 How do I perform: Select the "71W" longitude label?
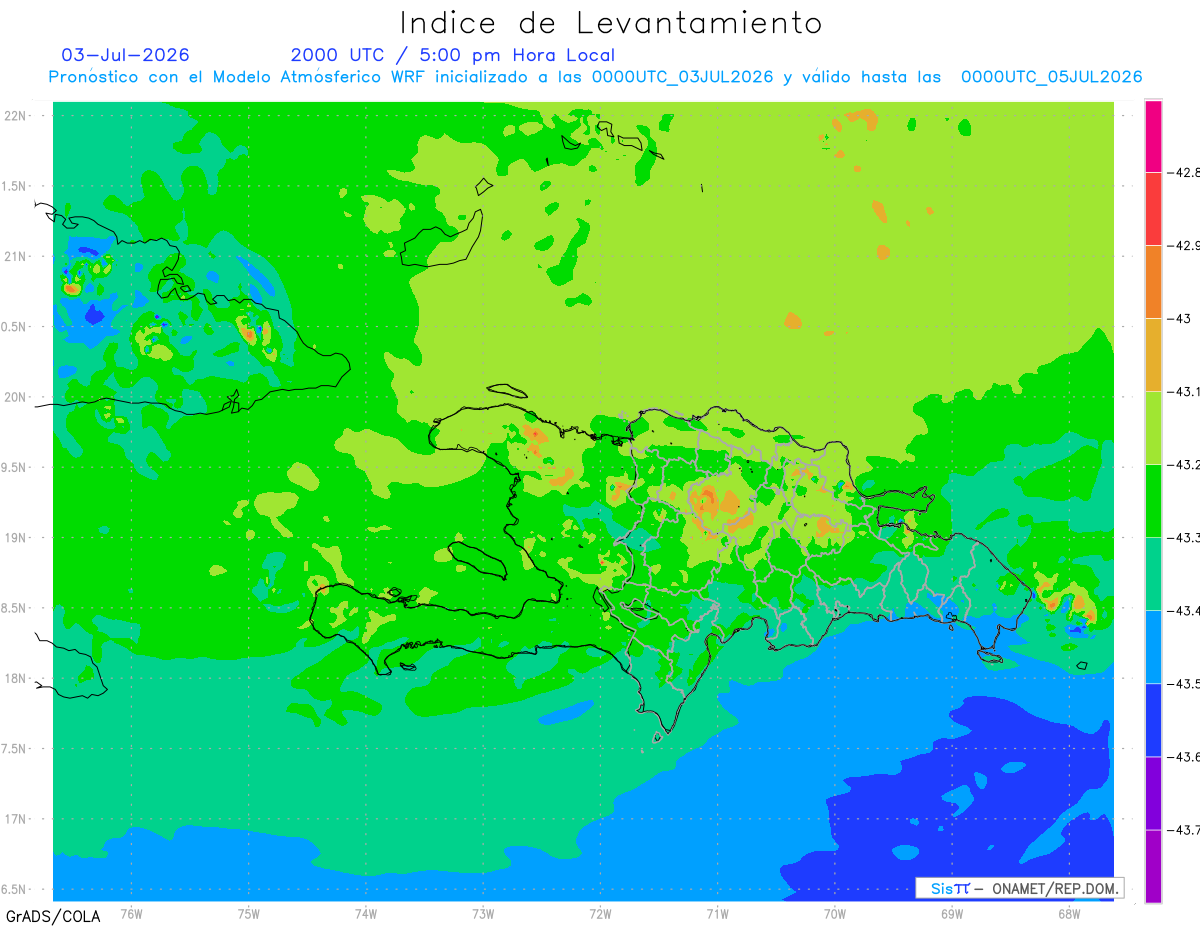point(717,914)
